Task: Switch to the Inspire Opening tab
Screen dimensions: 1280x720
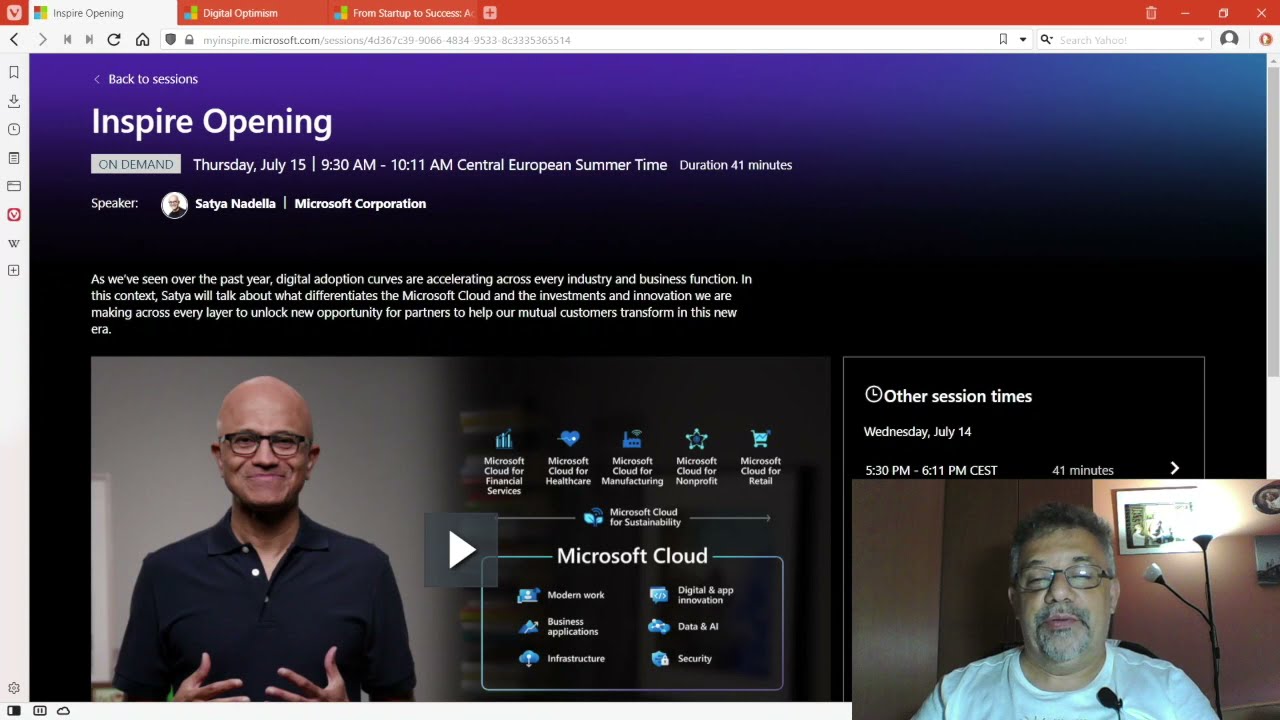Action: point(104,13)
